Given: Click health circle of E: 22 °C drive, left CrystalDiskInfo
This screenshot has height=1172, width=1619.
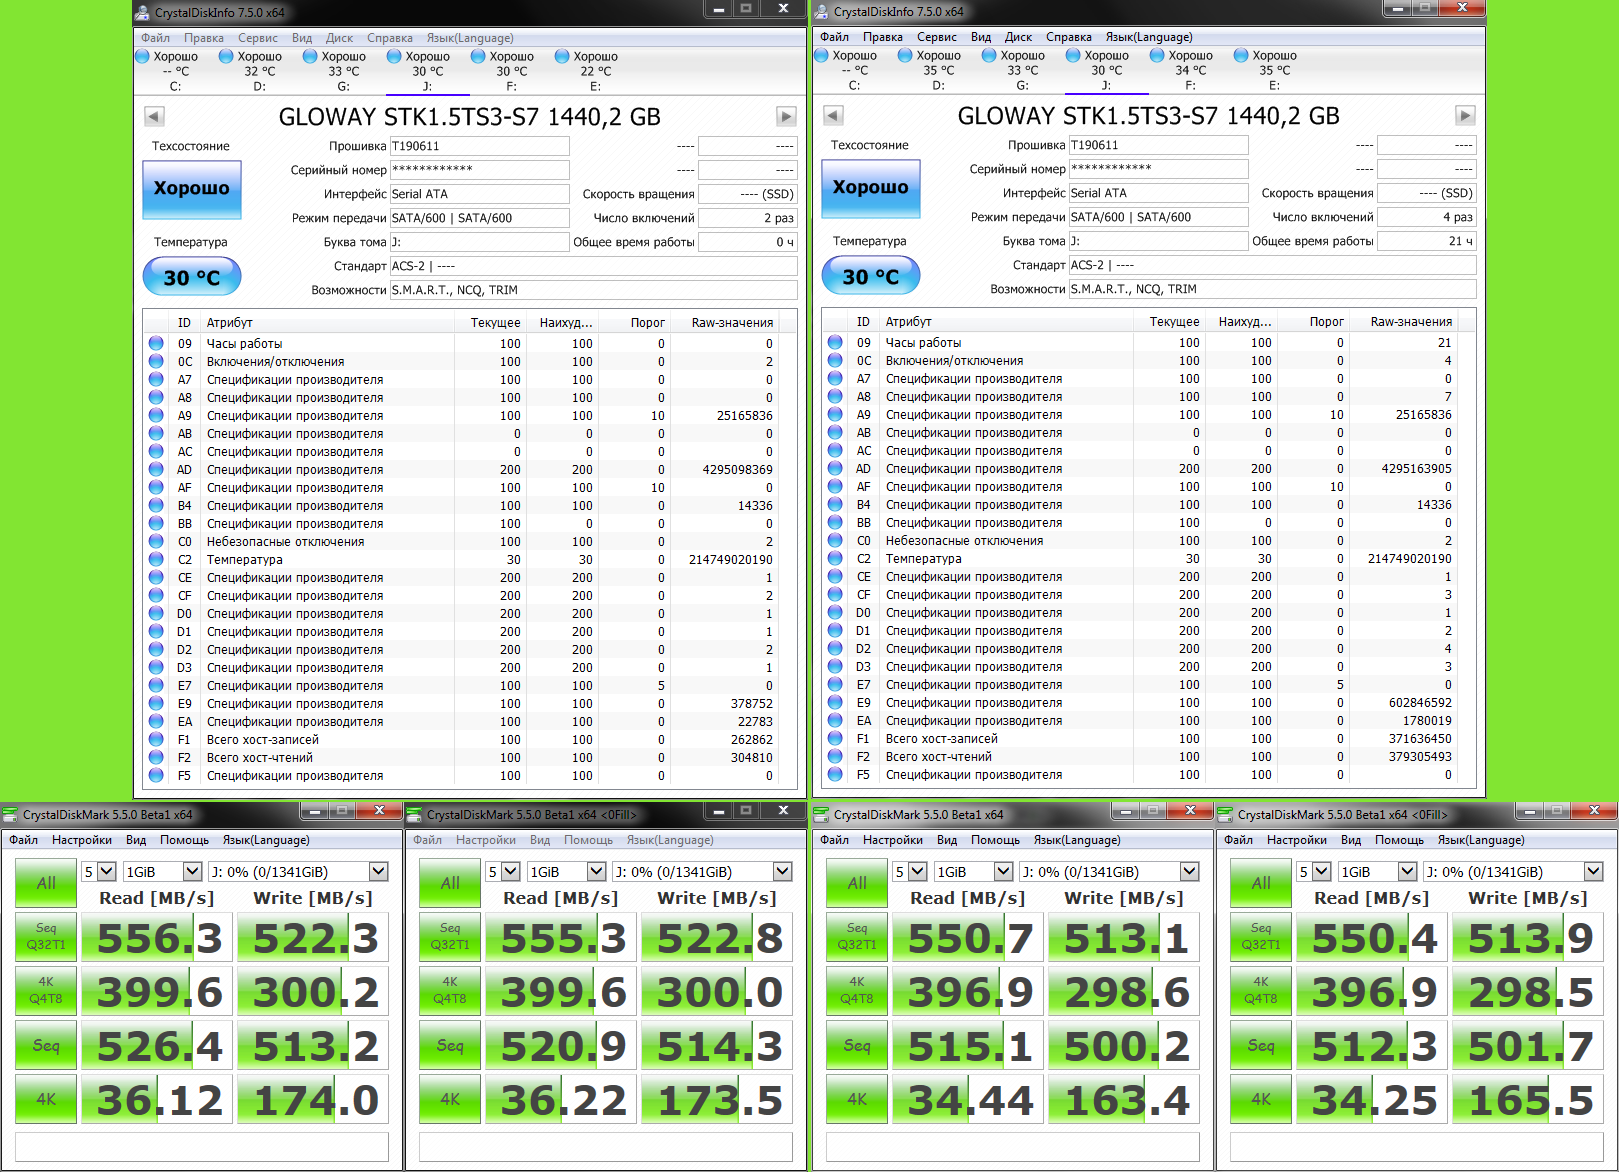Looking at the screenshot, I should pos(563,56).
